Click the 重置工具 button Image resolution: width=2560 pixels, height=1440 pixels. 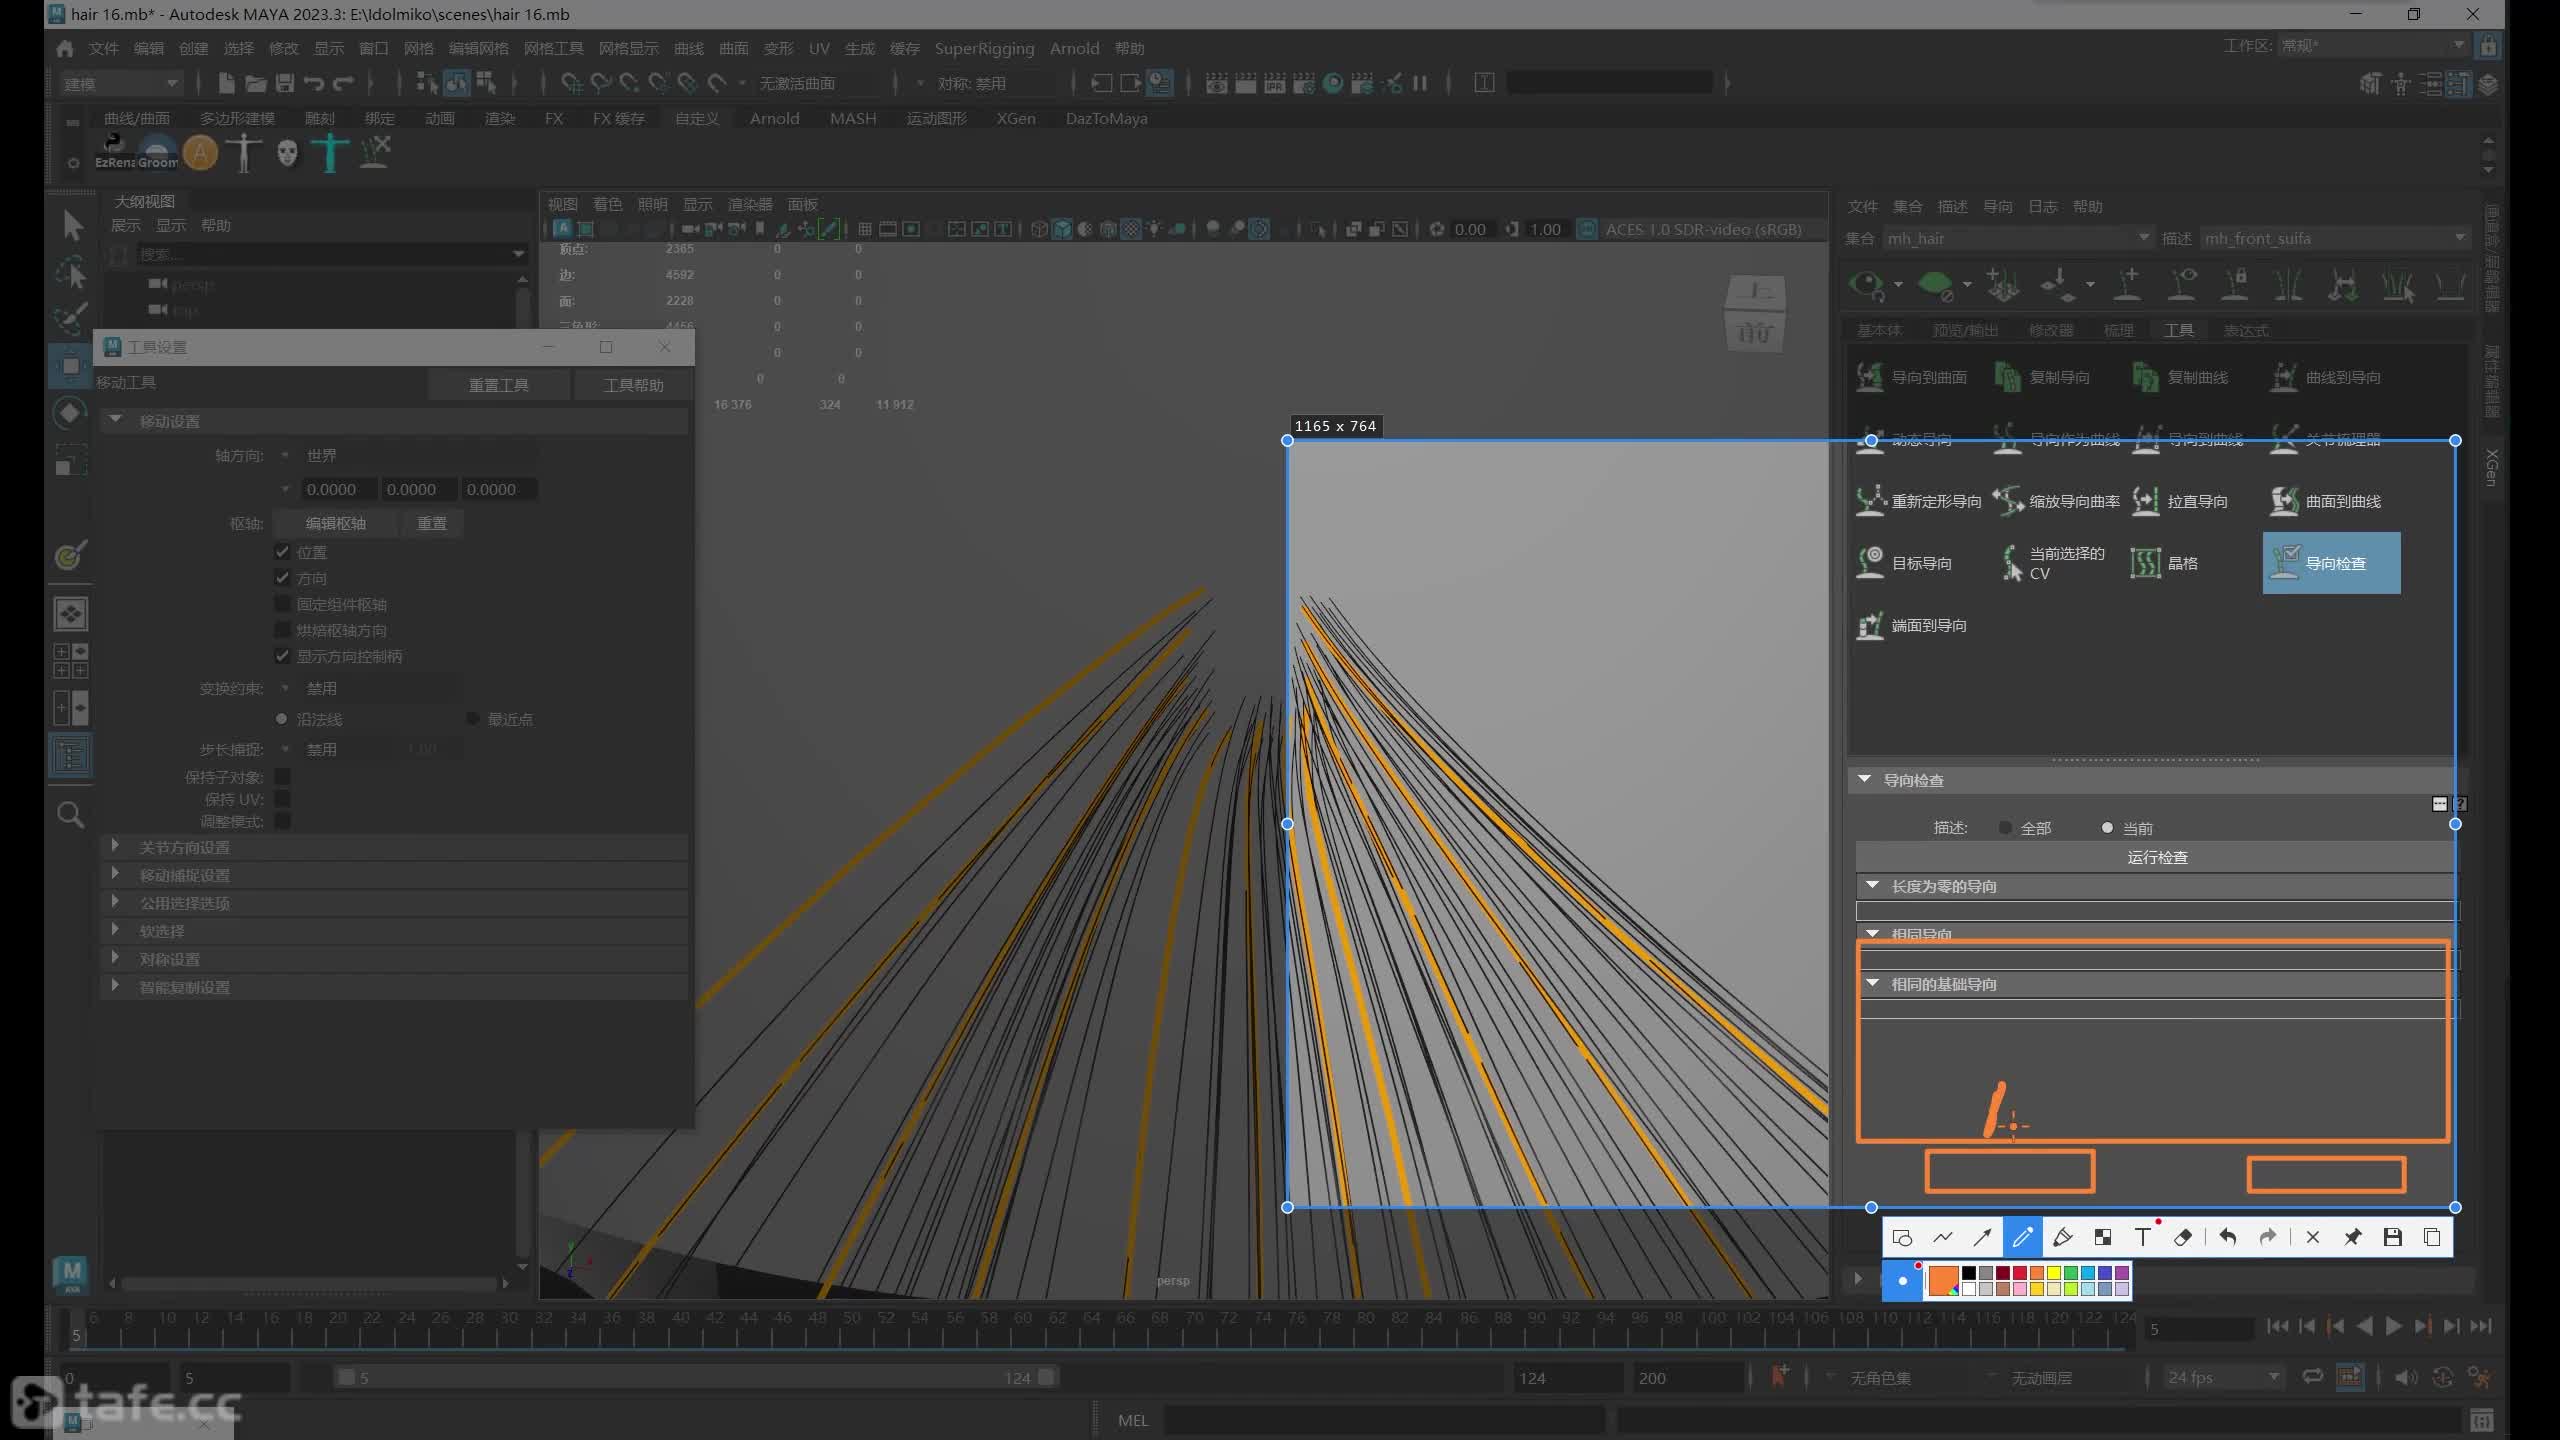(499, 385)
